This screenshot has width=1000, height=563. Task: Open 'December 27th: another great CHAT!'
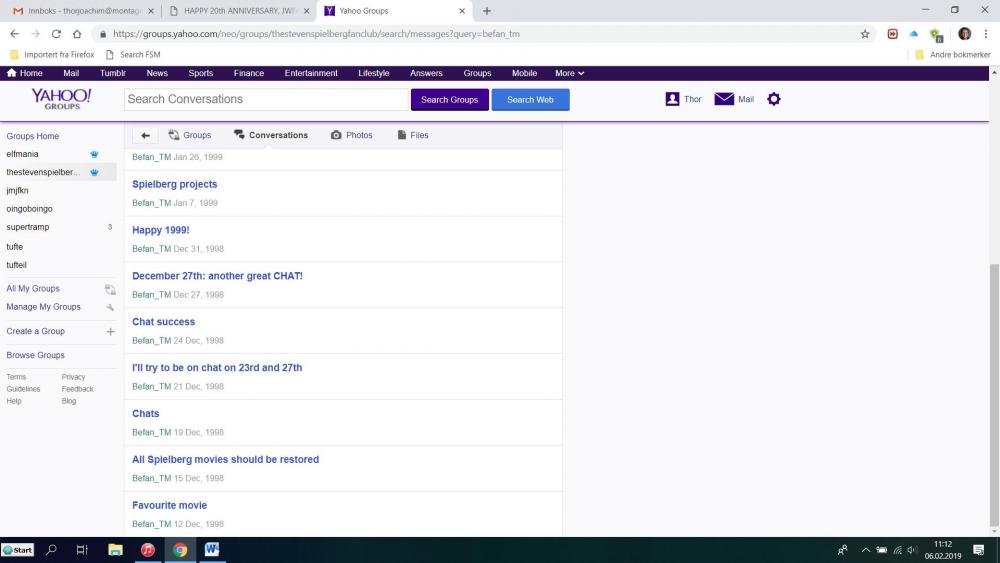tap(217, 276)
